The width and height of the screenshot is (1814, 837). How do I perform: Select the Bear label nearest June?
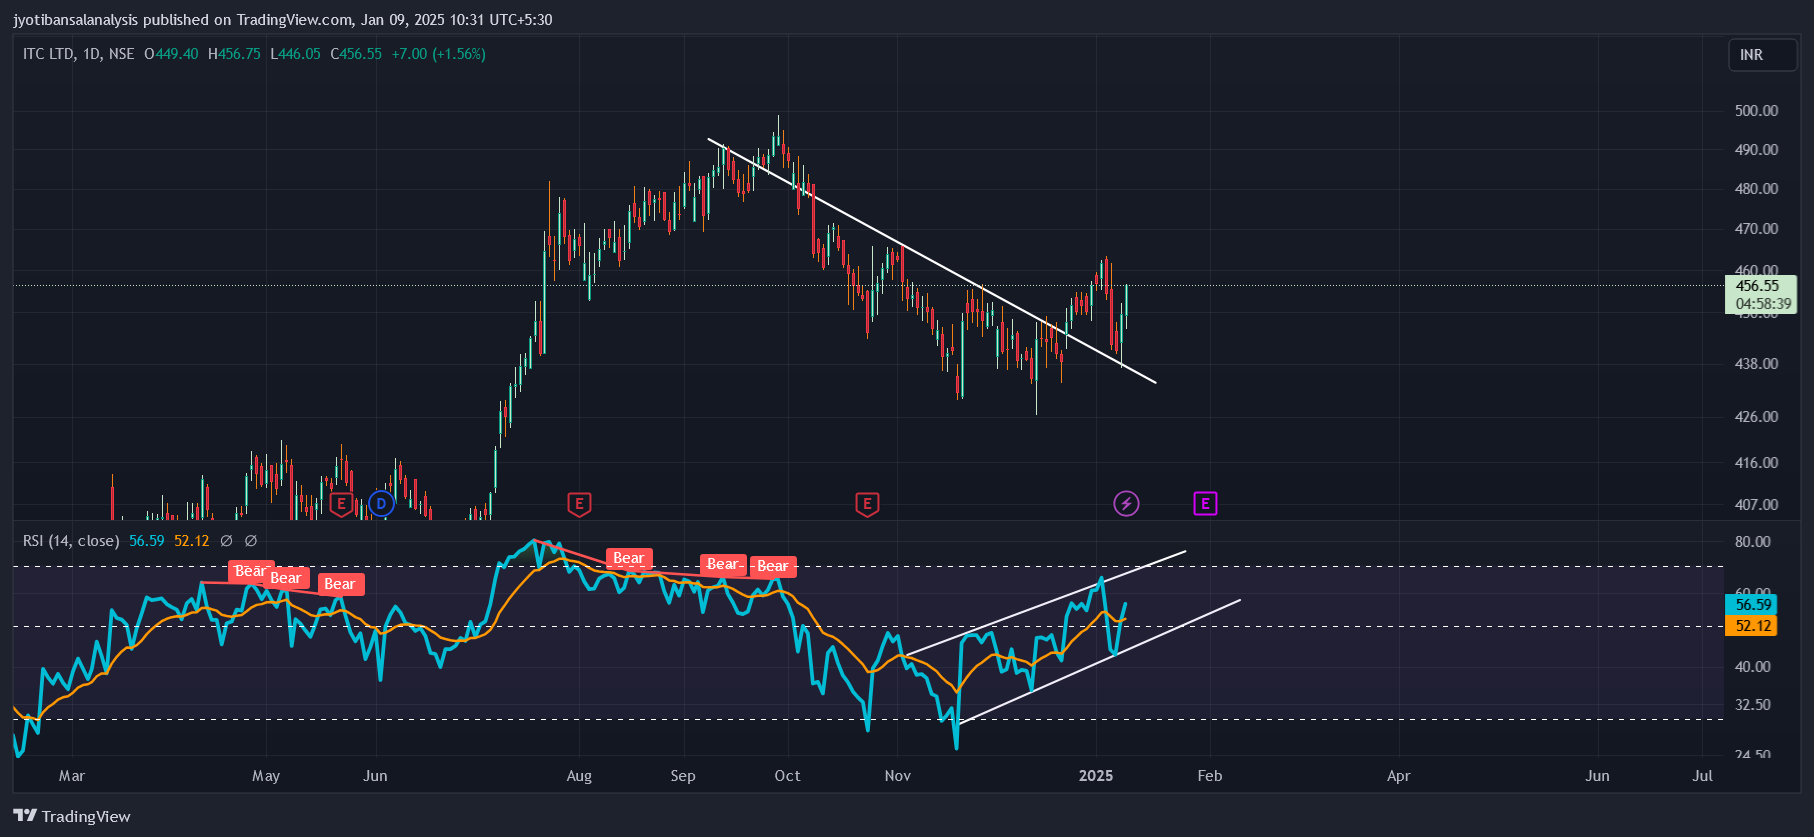340,584
